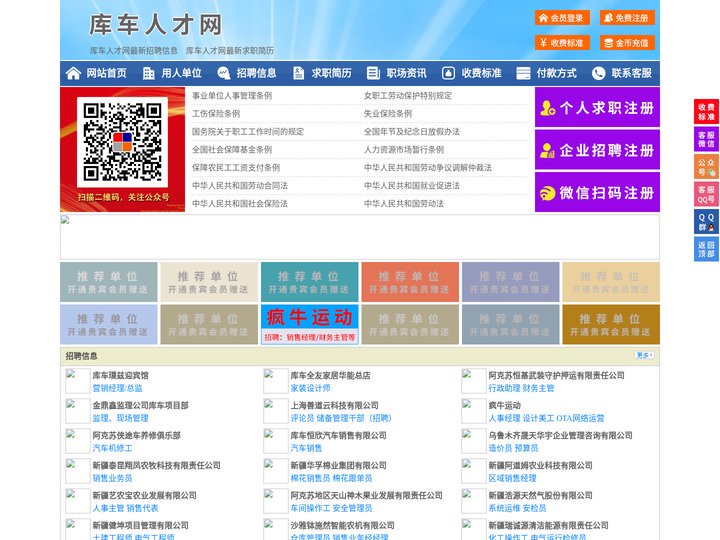This screenshot has width=720, height=540.
Task: Click the 免费注册 button
Action: click(627, 18)
